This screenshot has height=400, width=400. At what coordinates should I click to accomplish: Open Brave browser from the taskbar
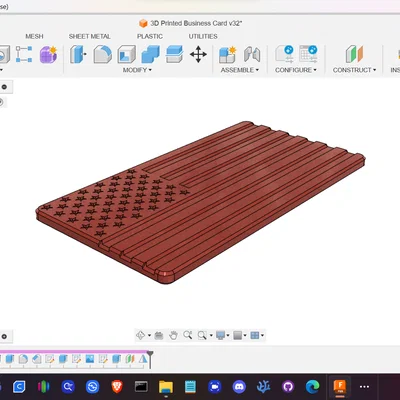tap(117, 387)
